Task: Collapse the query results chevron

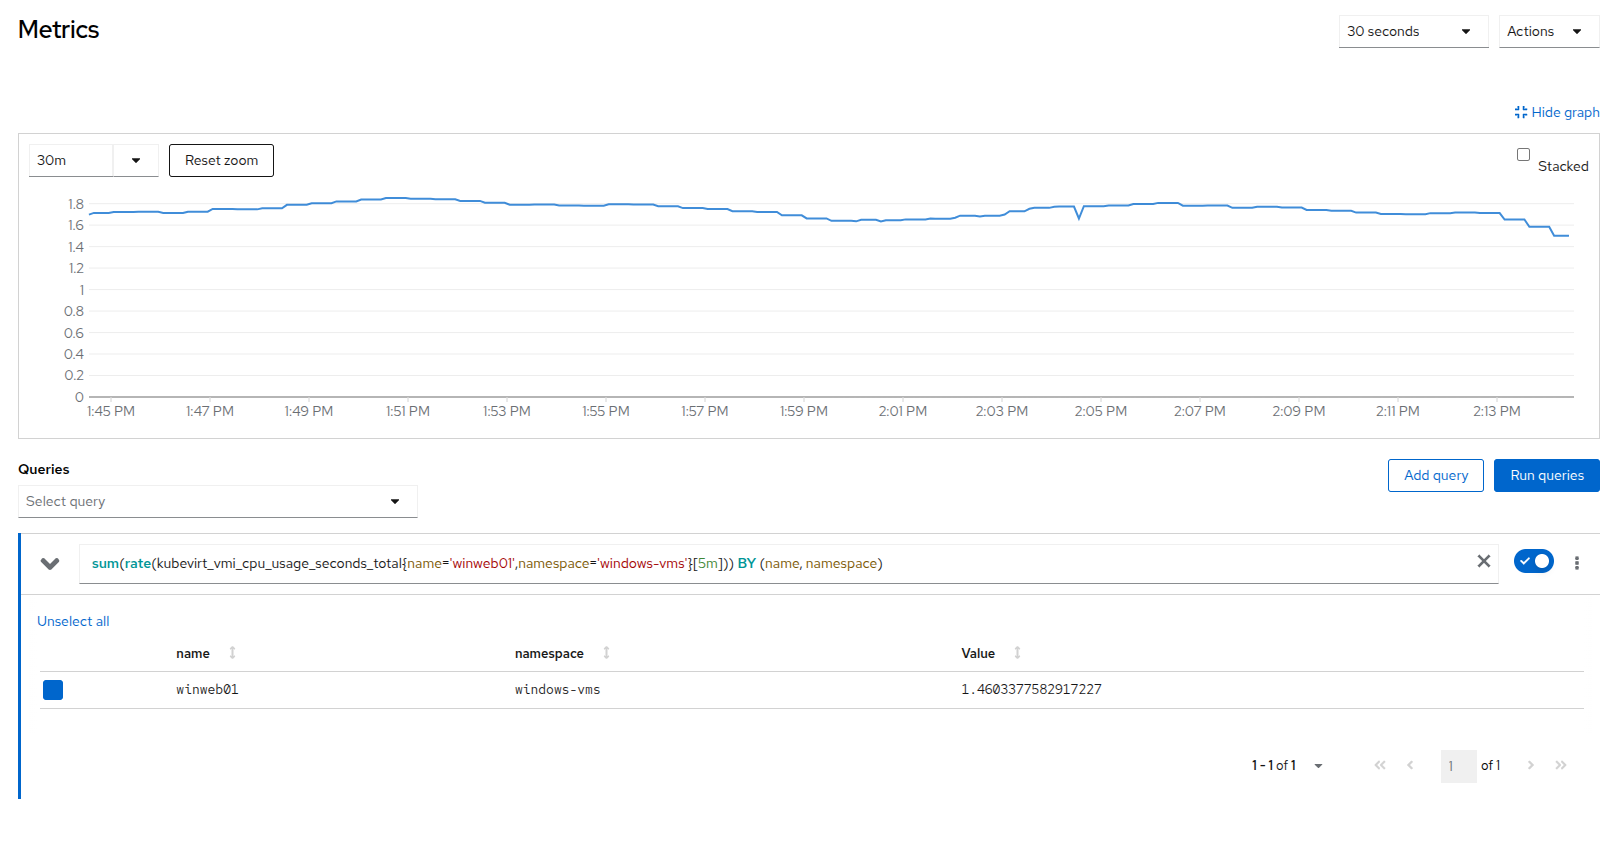Action: click(50, 564)
